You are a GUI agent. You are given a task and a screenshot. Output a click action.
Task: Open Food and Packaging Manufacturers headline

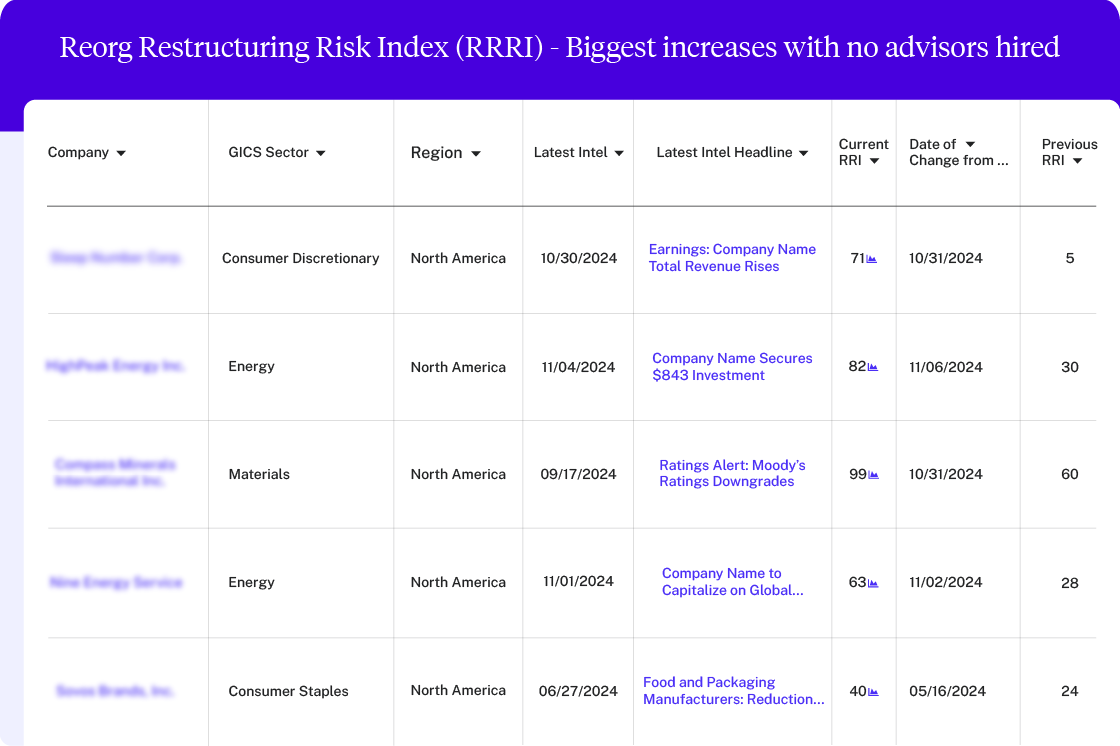(x=733, y=691)
